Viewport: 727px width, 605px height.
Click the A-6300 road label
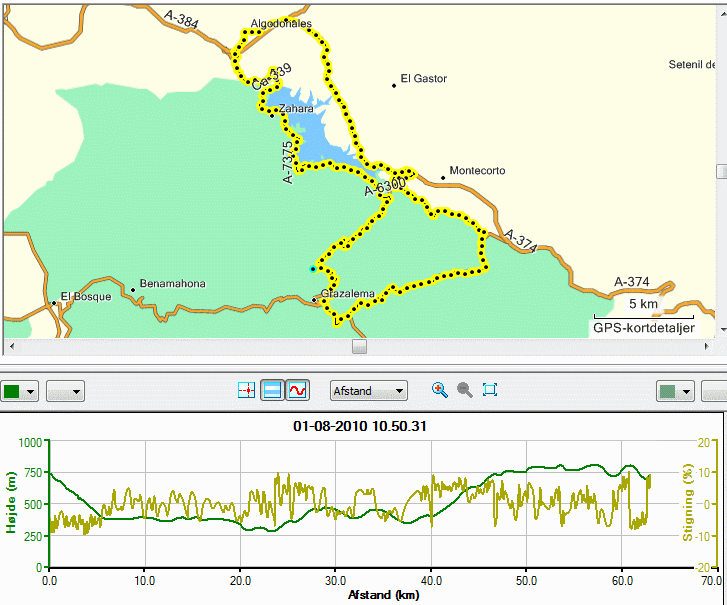pos(385,186)
